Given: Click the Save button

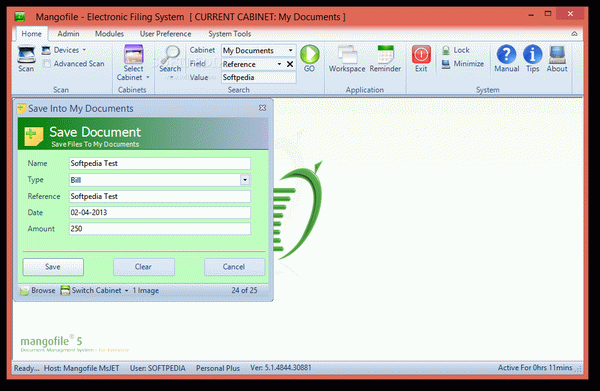Looking at the screenshot, I should click(x=53, y=267).
